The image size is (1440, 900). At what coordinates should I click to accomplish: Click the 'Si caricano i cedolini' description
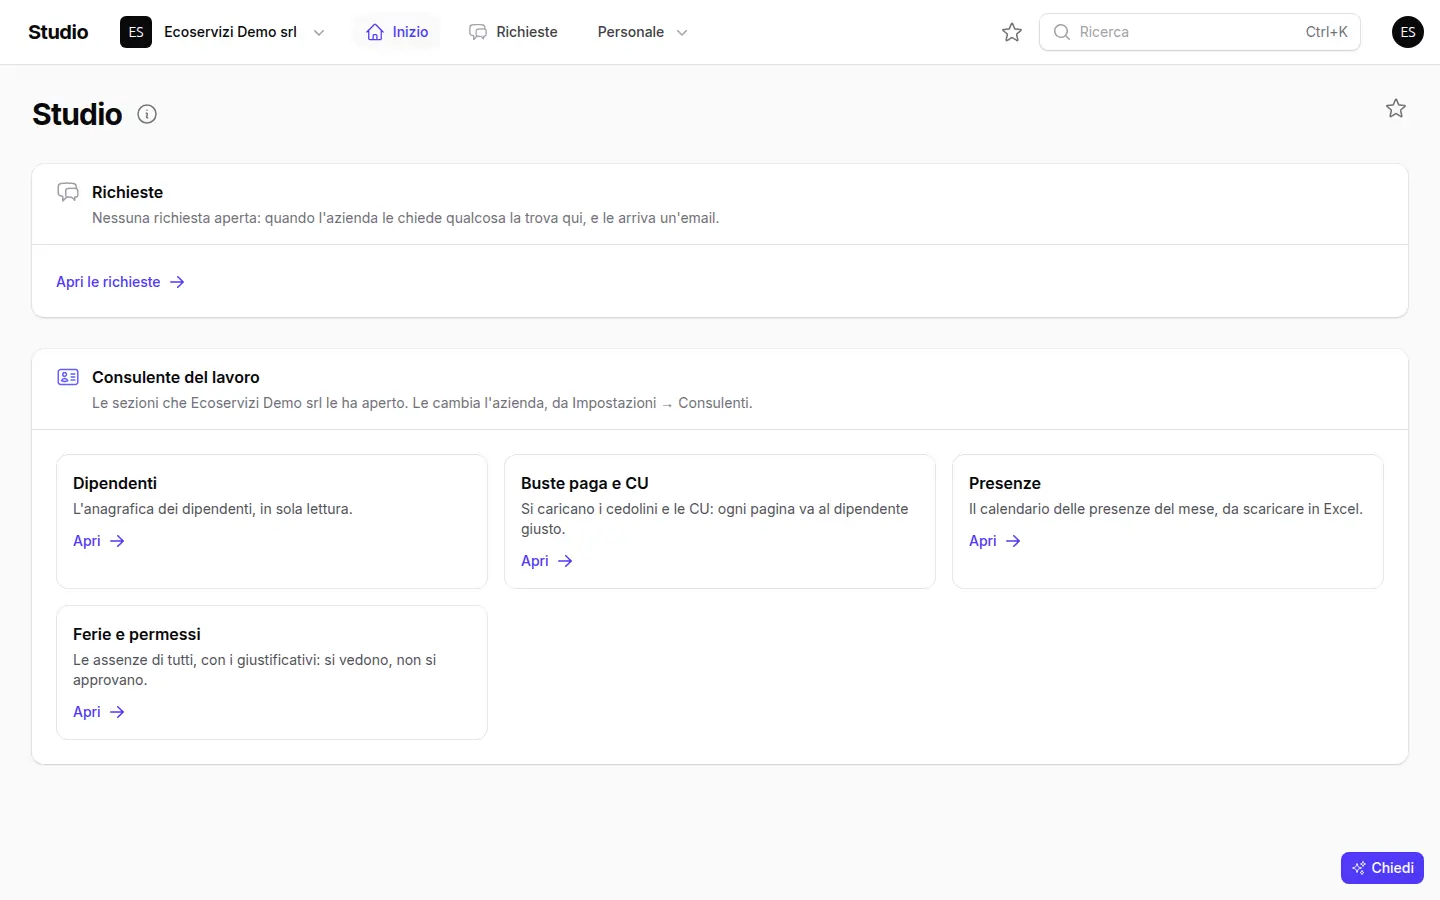tap(715, 519)
